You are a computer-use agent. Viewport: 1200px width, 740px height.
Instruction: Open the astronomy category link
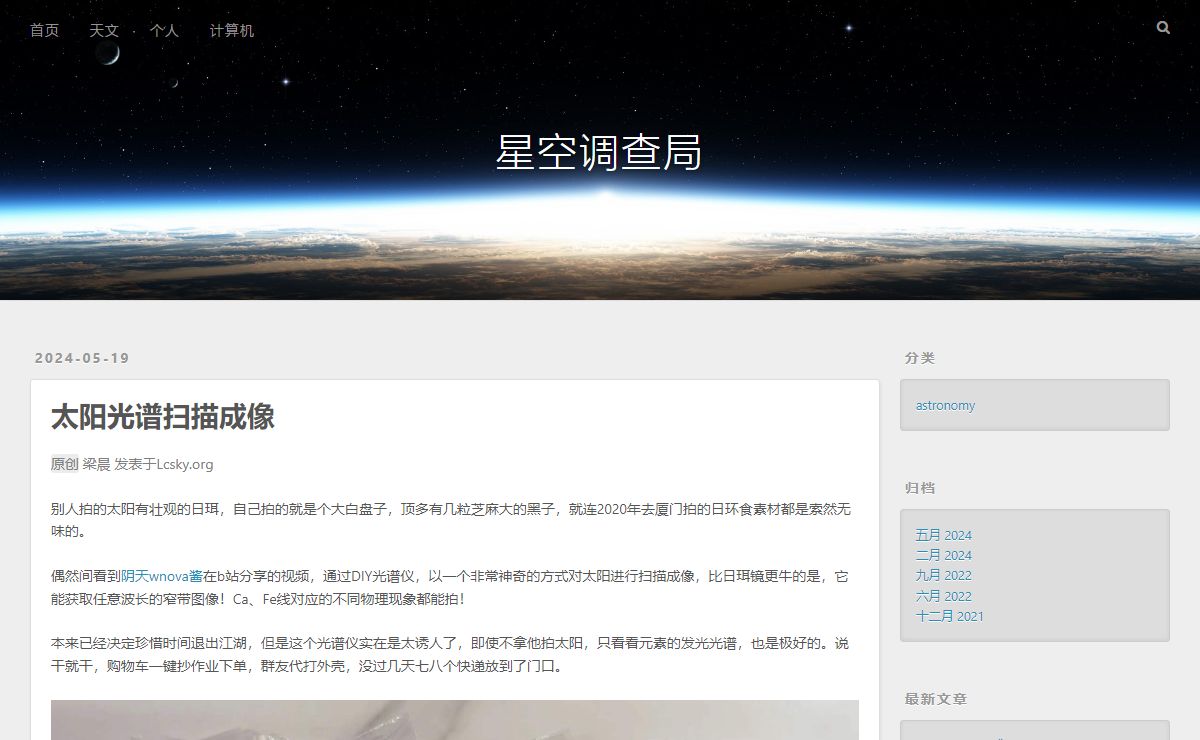945,405
